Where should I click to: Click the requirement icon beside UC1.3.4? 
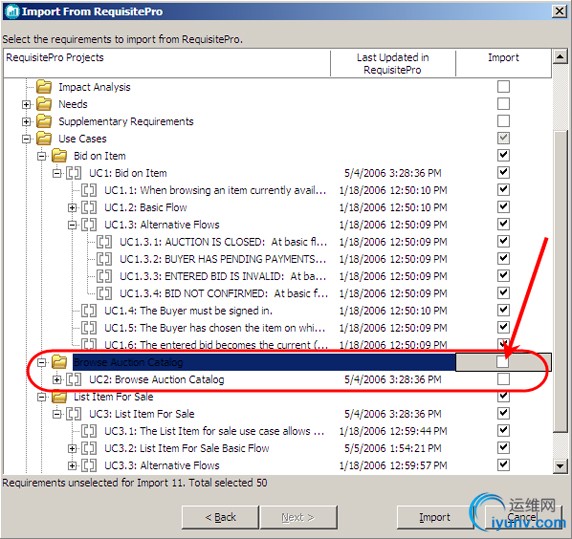point(104,293)
